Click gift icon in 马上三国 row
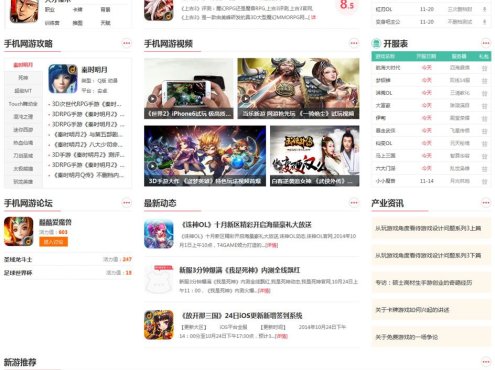Image resolution: width=495 pixels, height=370 pixels. 484,156
